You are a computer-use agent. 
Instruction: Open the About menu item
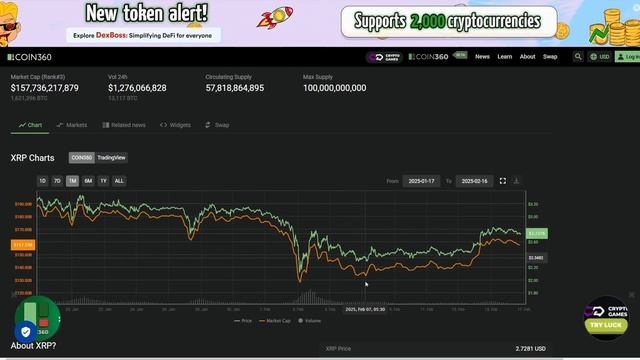tap(527, 57)
